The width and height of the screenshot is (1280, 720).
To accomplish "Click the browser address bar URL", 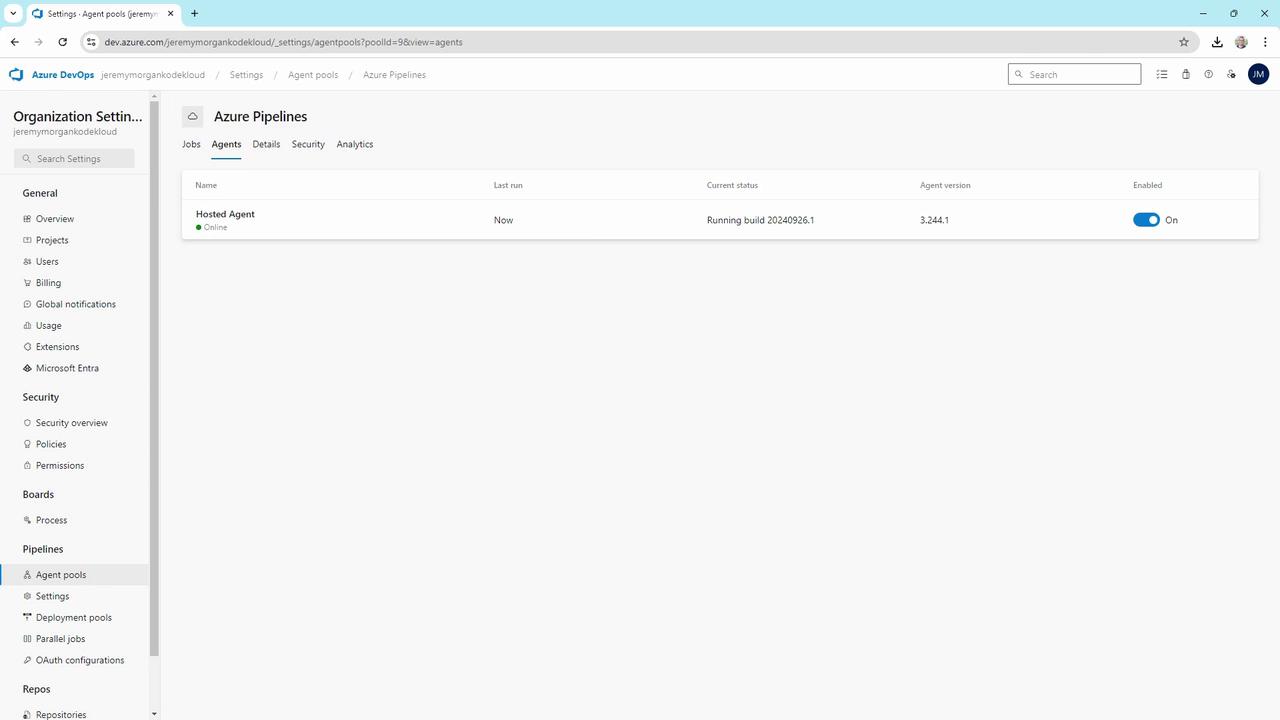I will [x=283, y=42].
